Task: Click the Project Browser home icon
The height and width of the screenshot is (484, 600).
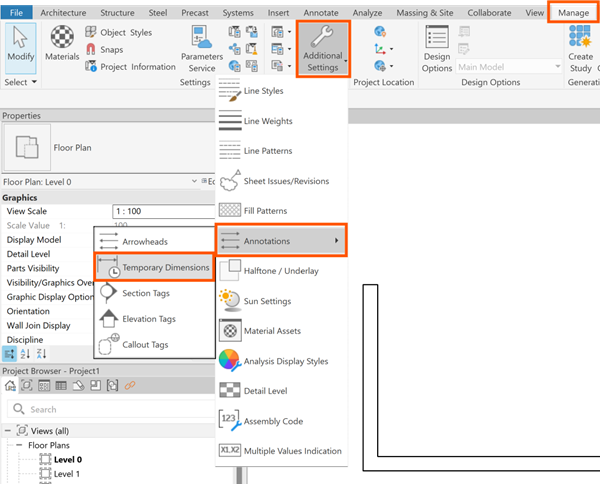Action: click(x=10, y=385)
